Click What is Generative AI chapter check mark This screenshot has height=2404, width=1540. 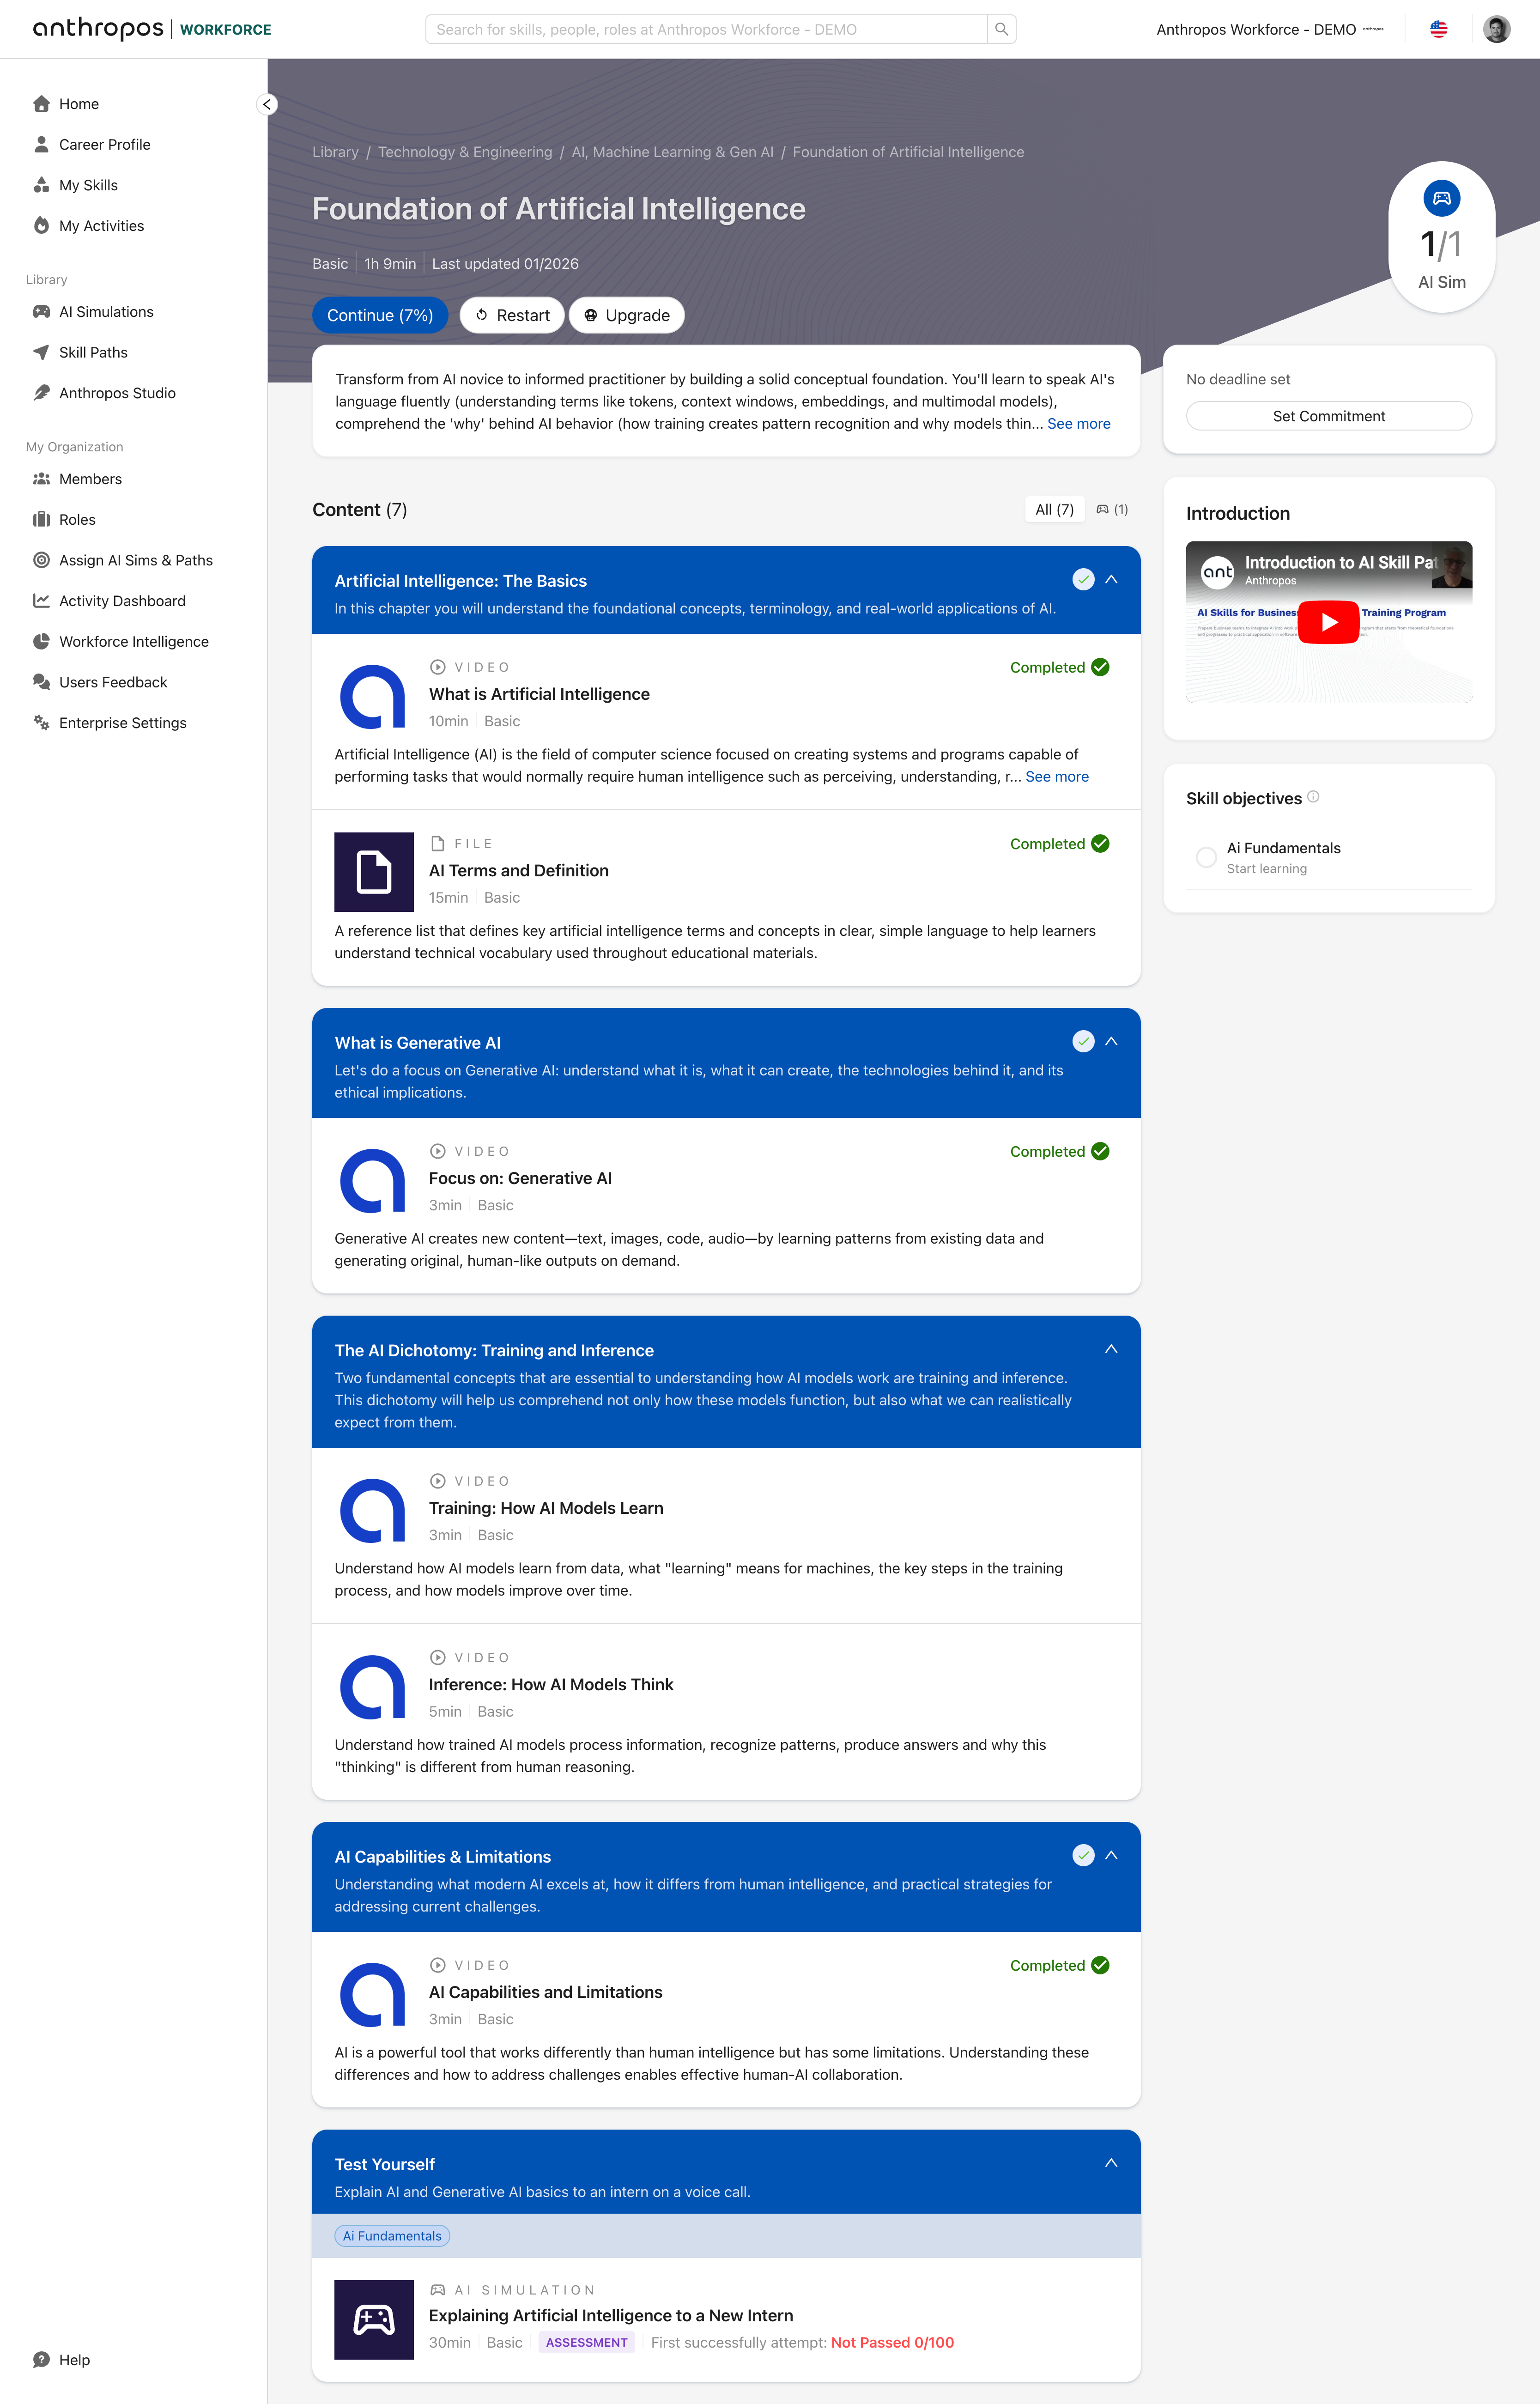click(x=1083, y=1041)
